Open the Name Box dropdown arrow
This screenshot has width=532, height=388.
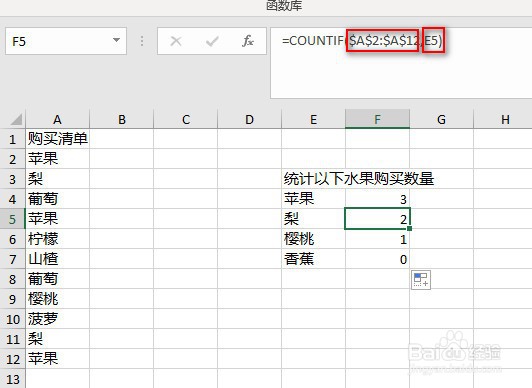(x=116, y=40)
